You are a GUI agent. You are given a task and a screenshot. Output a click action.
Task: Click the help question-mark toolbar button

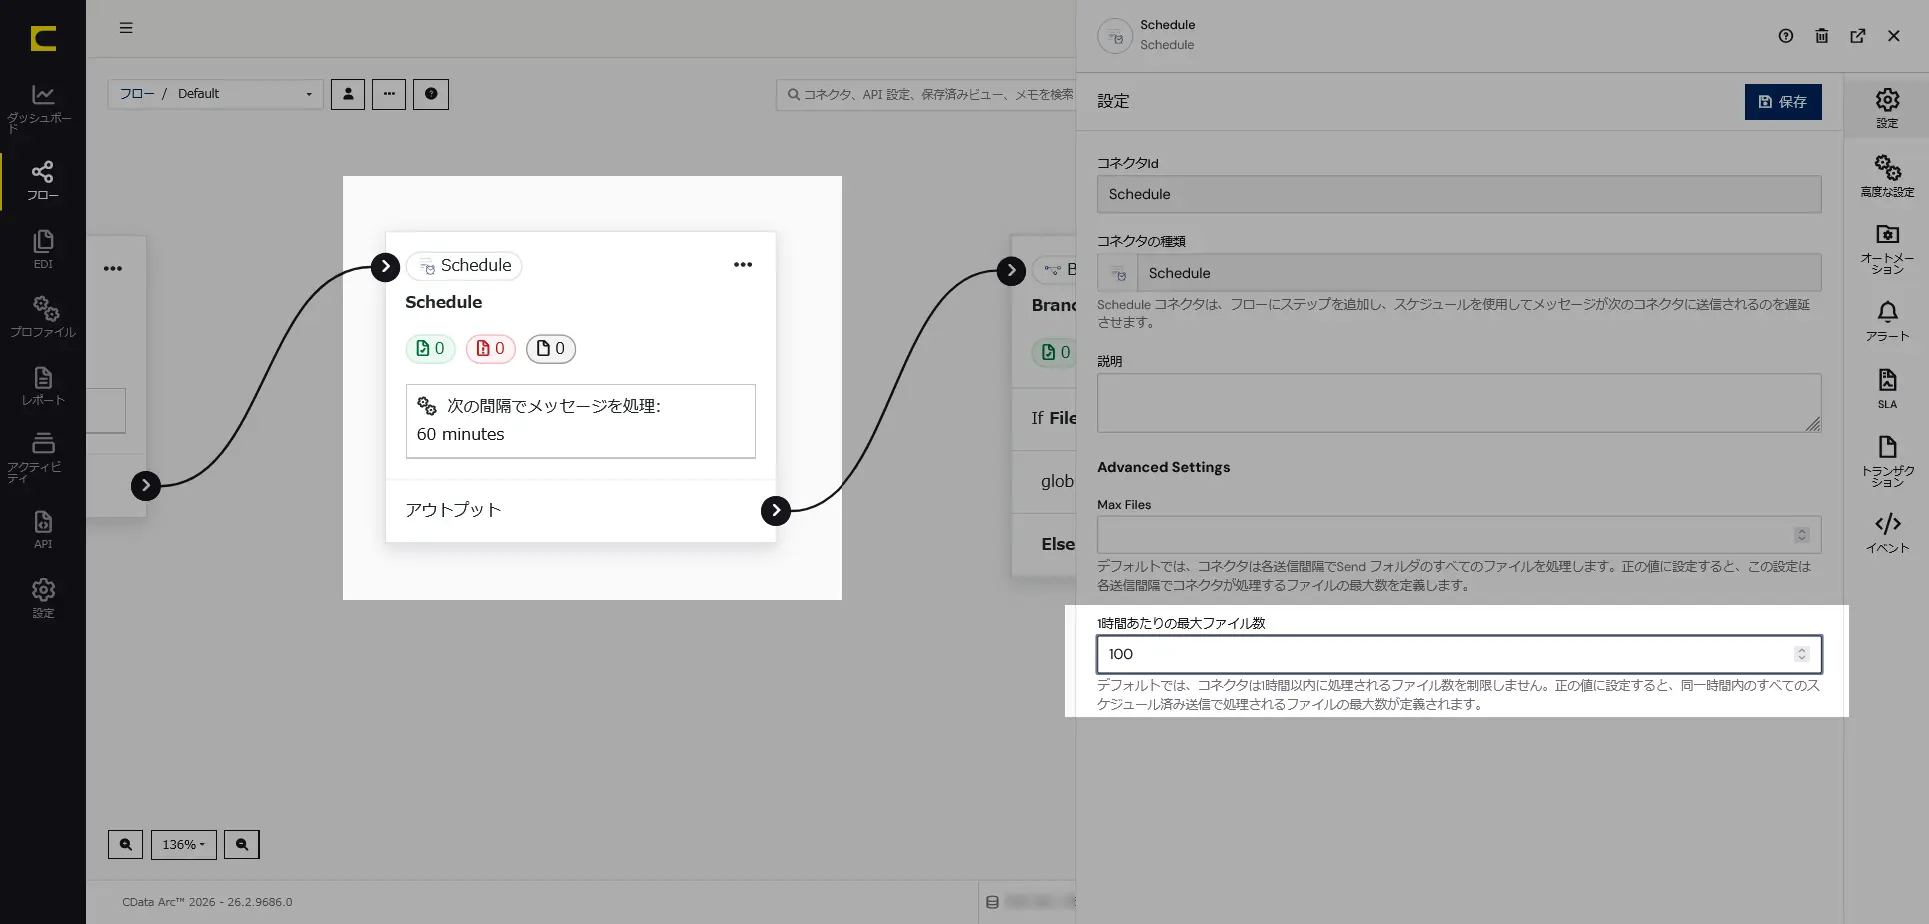pos(431,94)
